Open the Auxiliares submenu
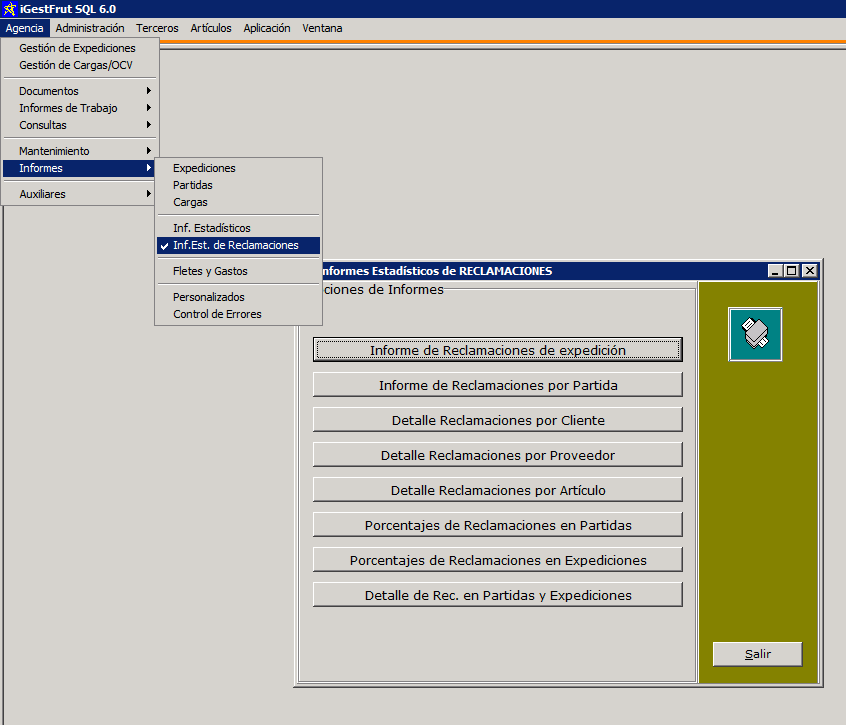846x725 pixels. point(42,194)
